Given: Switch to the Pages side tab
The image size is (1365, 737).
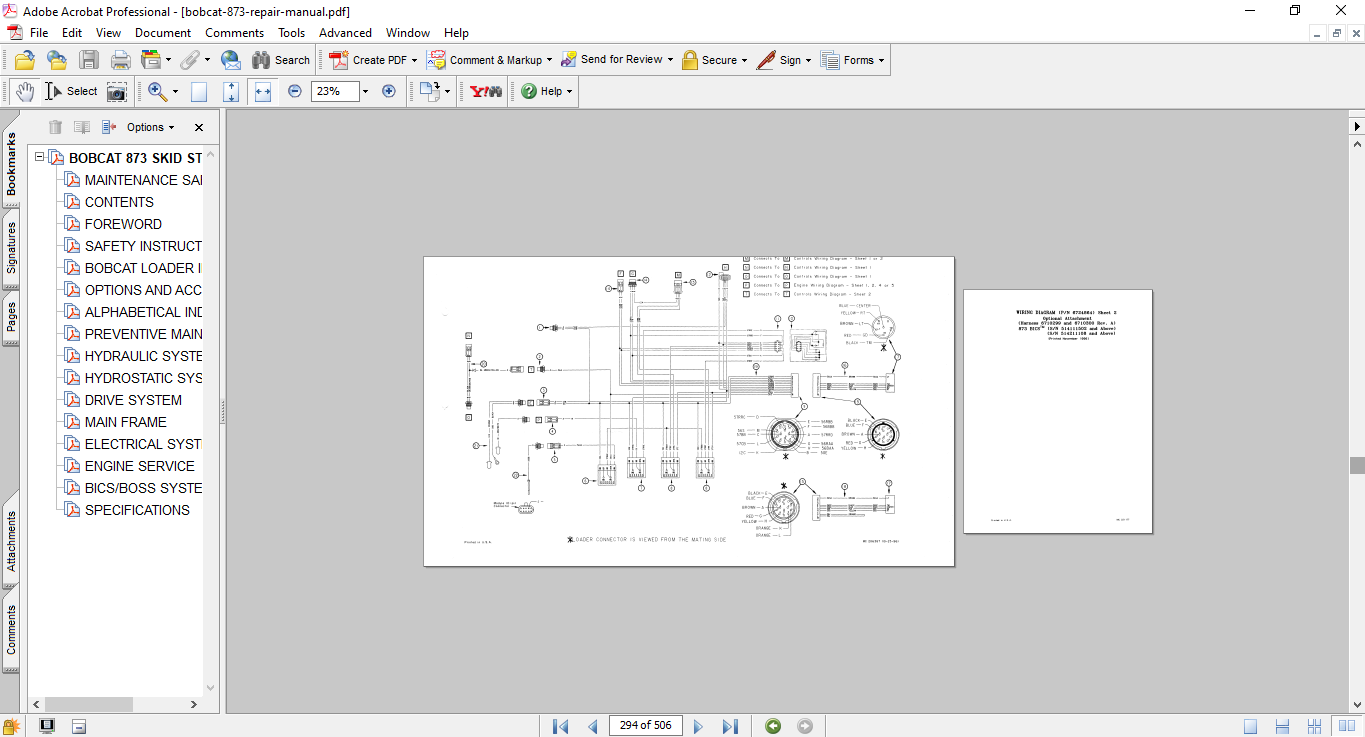Looking at the screenshot, I should (12, 317).
